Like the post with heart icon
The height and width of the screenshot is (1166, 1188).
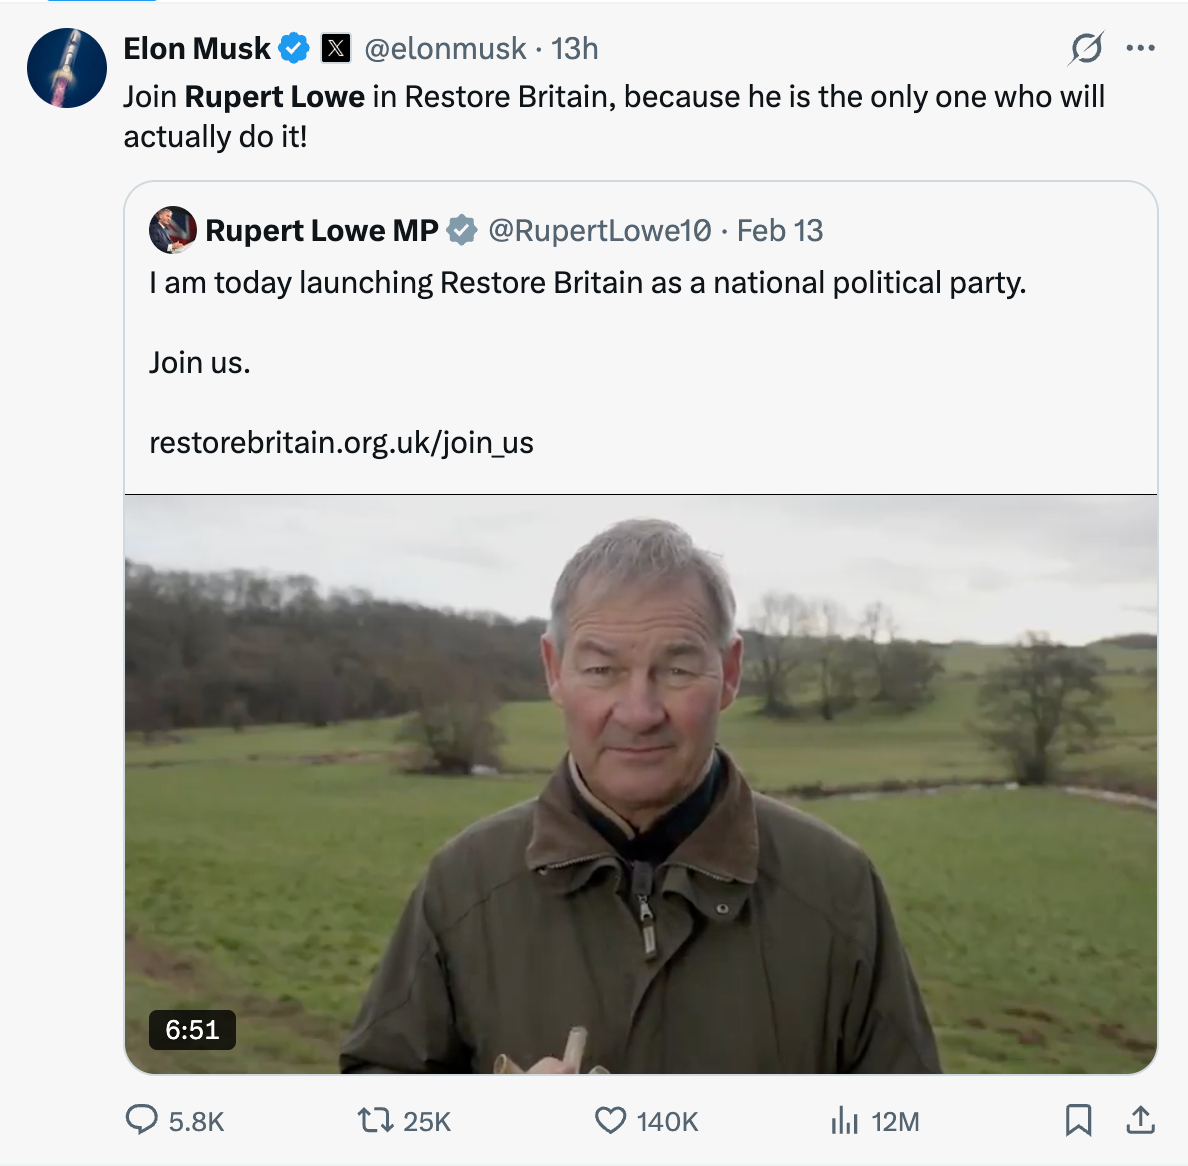(x=610, y=1119)
